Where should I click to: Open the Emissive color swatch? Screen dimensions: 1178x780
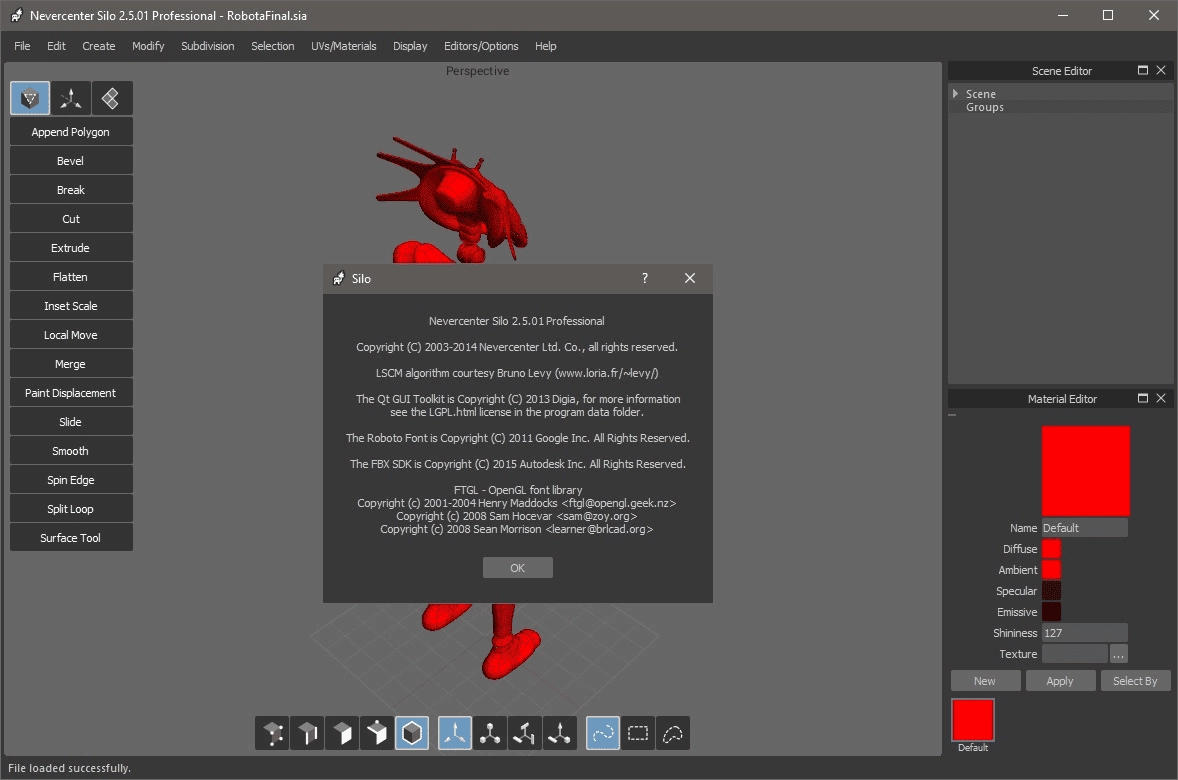pos(1051,612)
